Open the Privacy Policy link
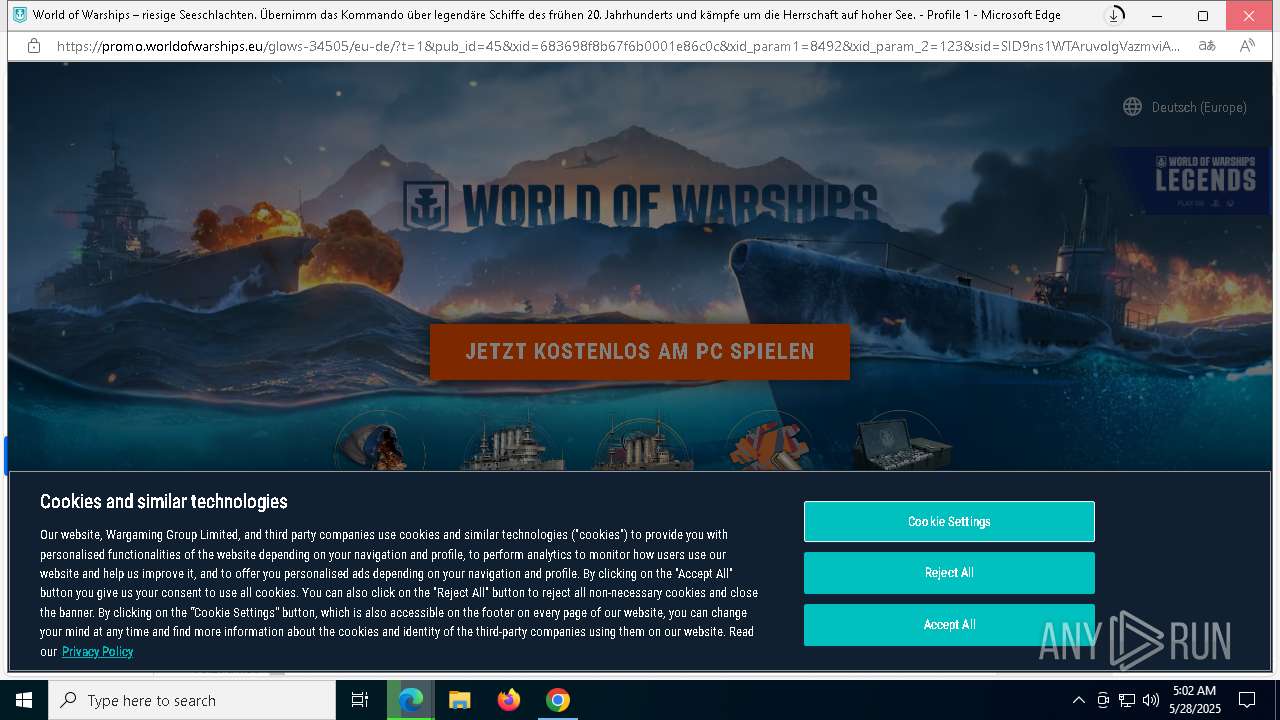Screen dimensions: 1280x720 click(97, 651)
